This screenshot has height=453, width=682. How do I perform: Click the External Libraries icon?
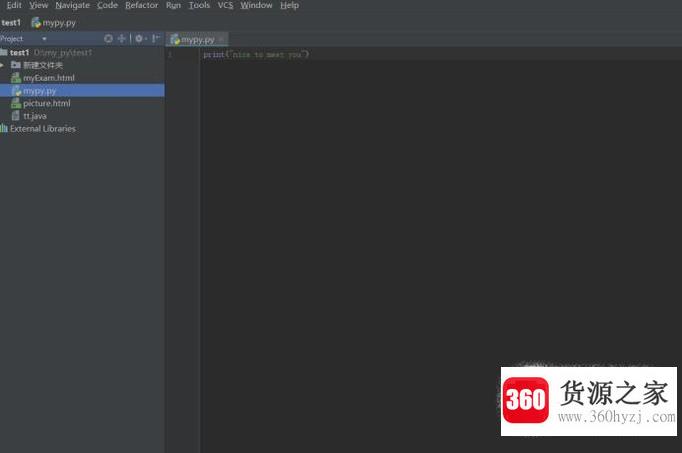tap(4, 129)
